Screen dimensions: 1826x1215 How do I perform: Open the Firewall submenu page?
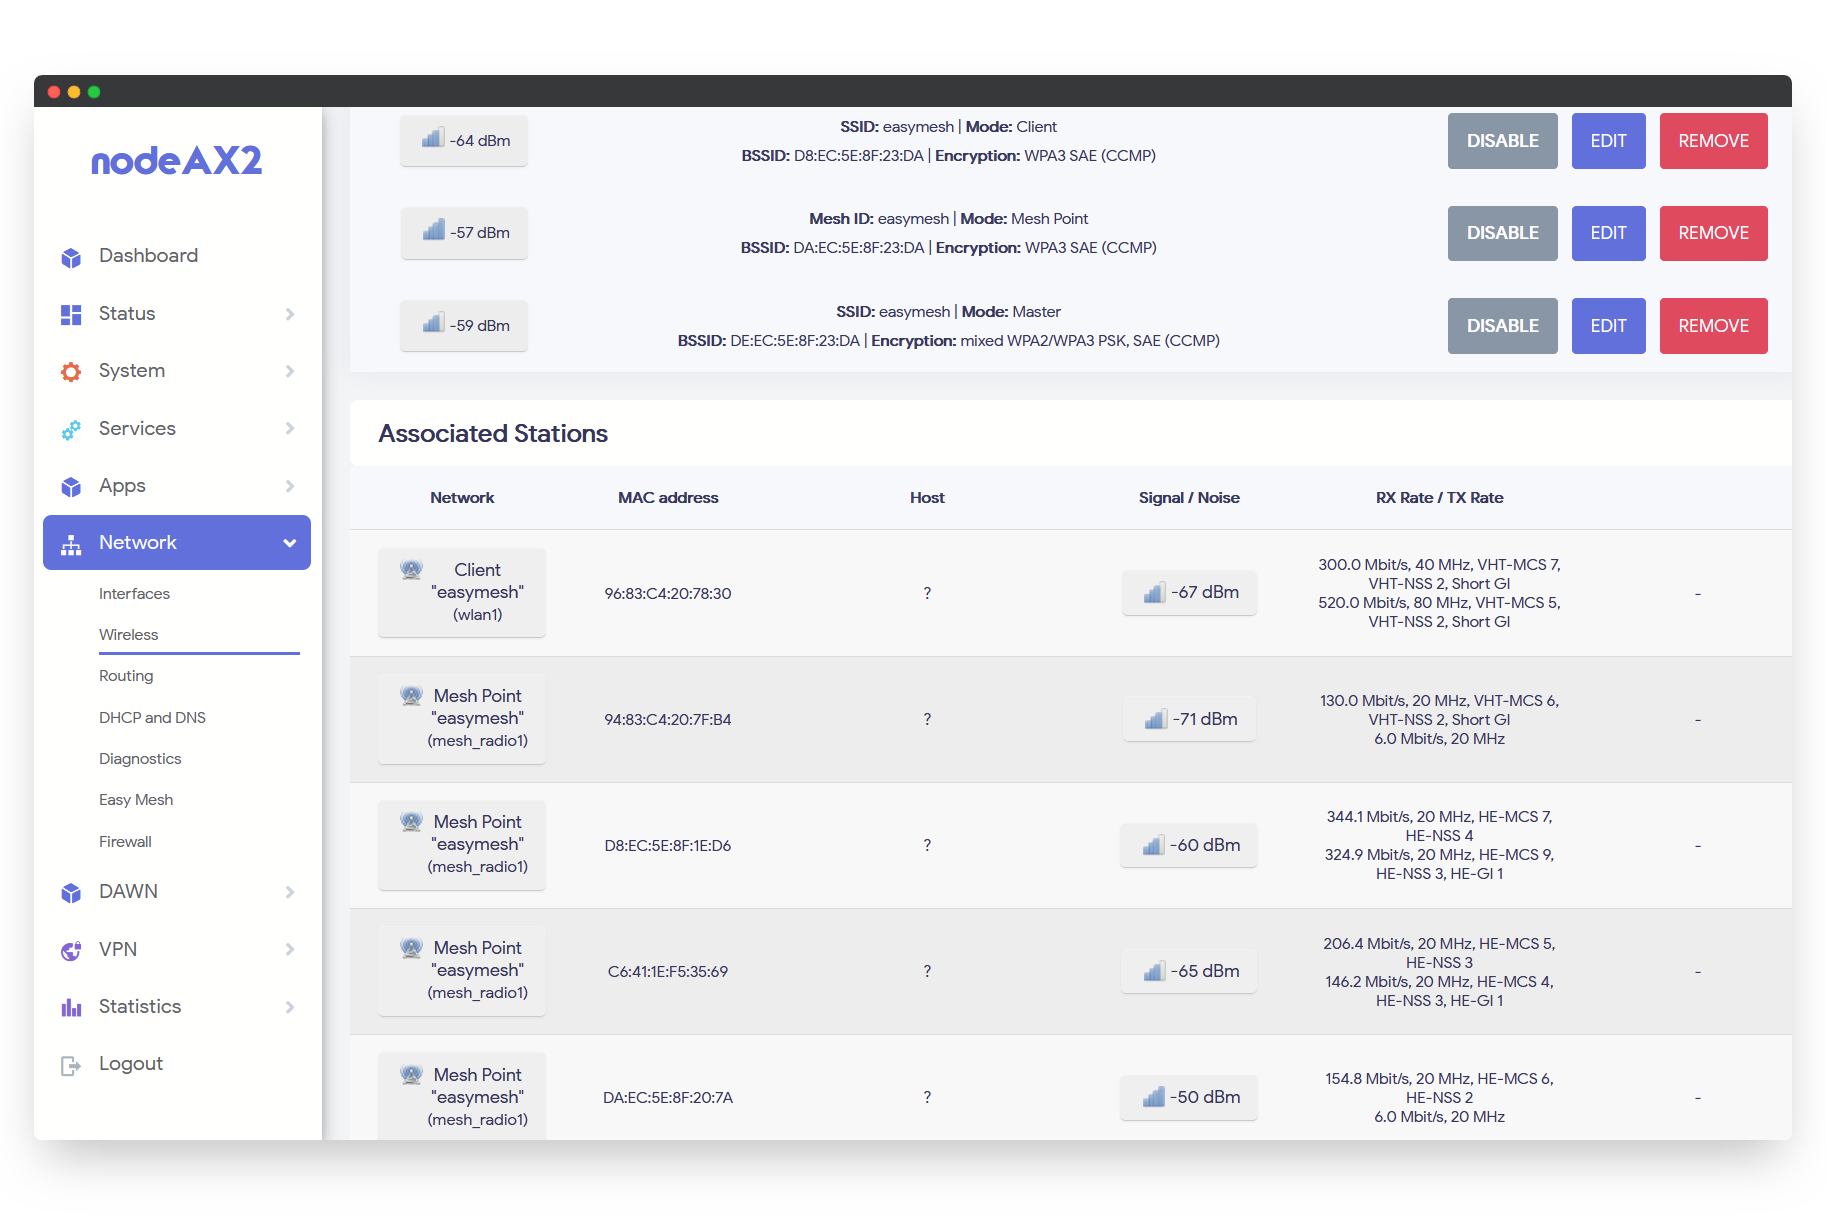(x=125, y=842)
